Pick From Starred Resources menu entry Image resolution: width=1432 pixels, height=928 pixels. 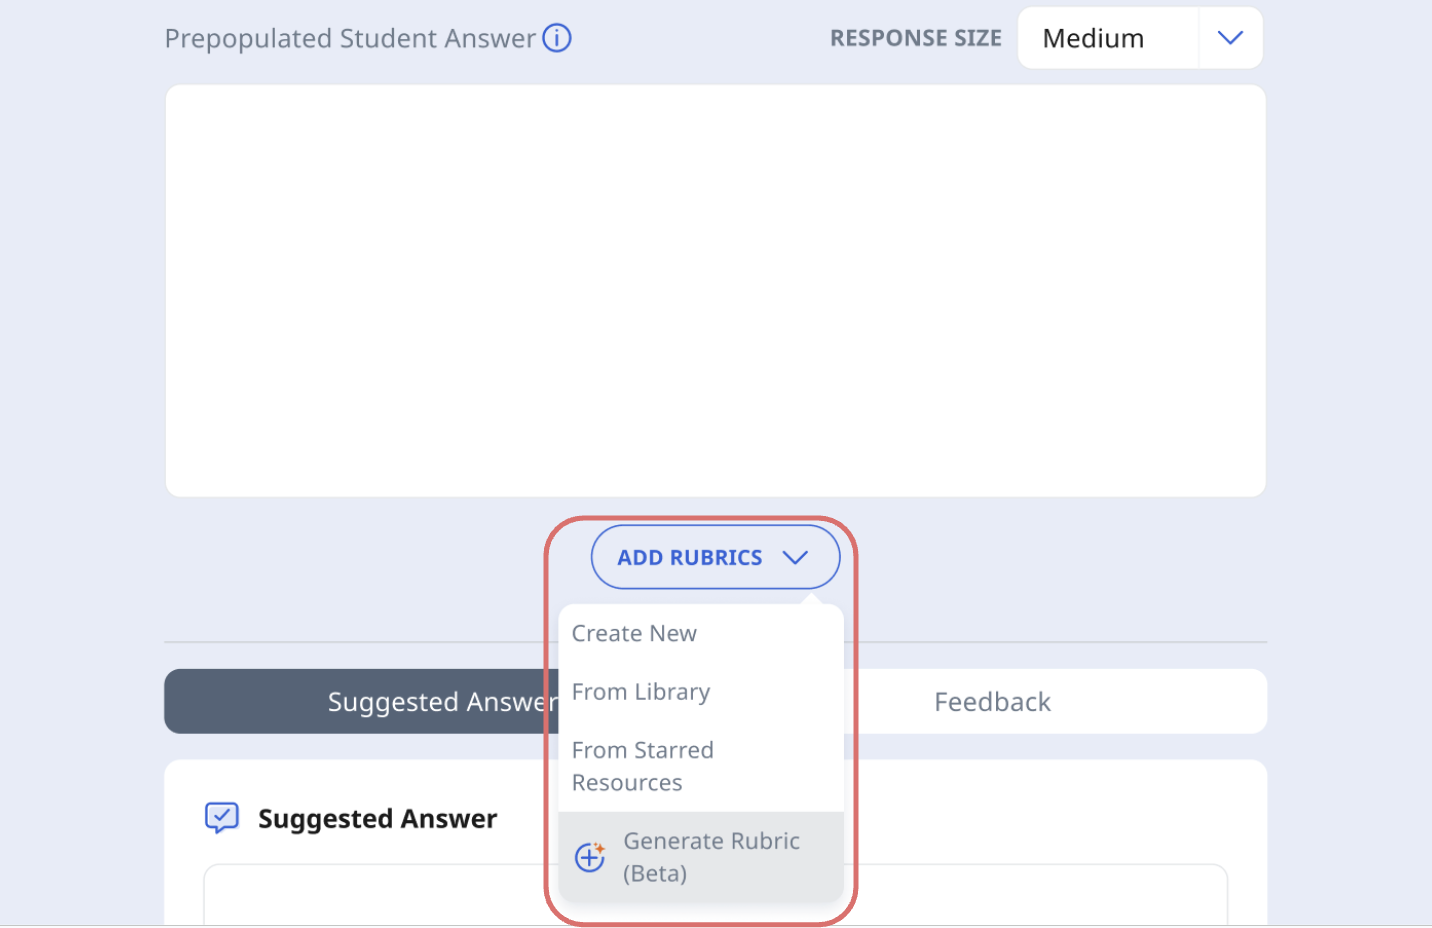coord(642,766)
